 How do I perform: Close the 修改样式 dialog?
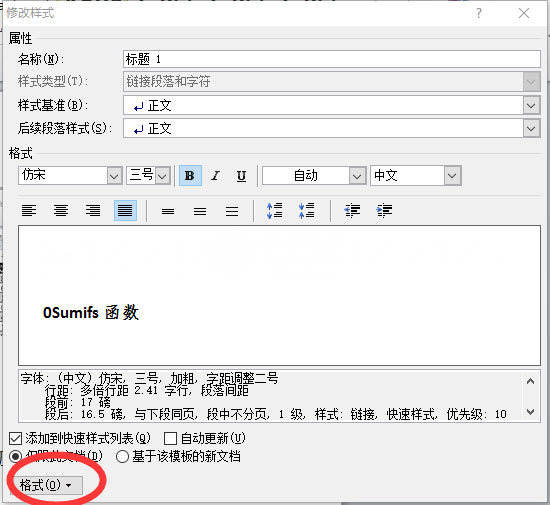[524, 13]
